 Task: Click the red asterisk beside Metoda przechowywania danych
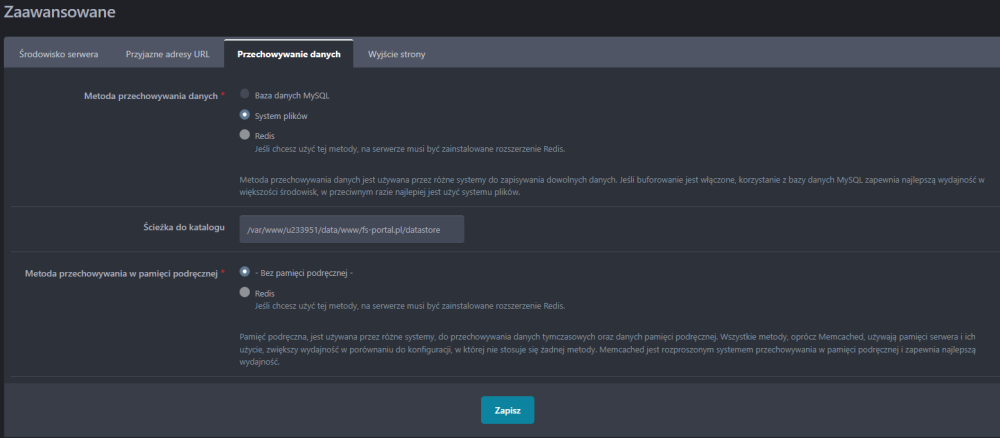[x=222, y=95]
